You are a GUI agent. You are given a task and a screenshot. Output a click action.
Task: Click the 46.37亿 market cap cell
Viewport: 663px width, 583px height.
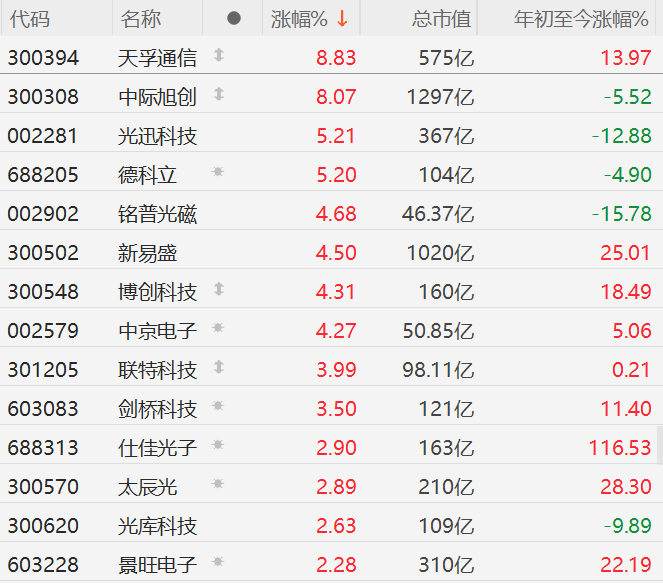(438, 214)
